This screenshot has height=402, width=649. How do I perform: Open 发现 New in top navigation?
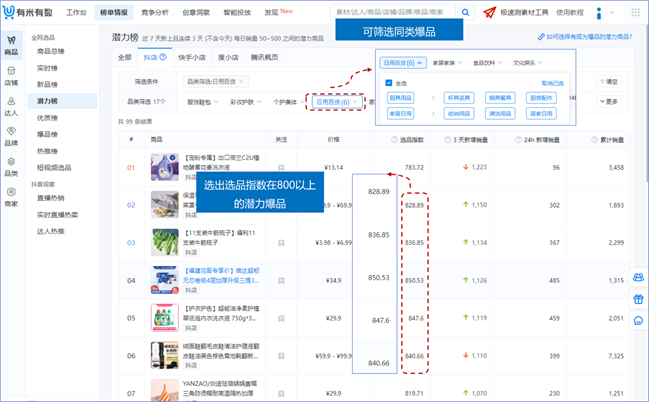coord(279,12)
